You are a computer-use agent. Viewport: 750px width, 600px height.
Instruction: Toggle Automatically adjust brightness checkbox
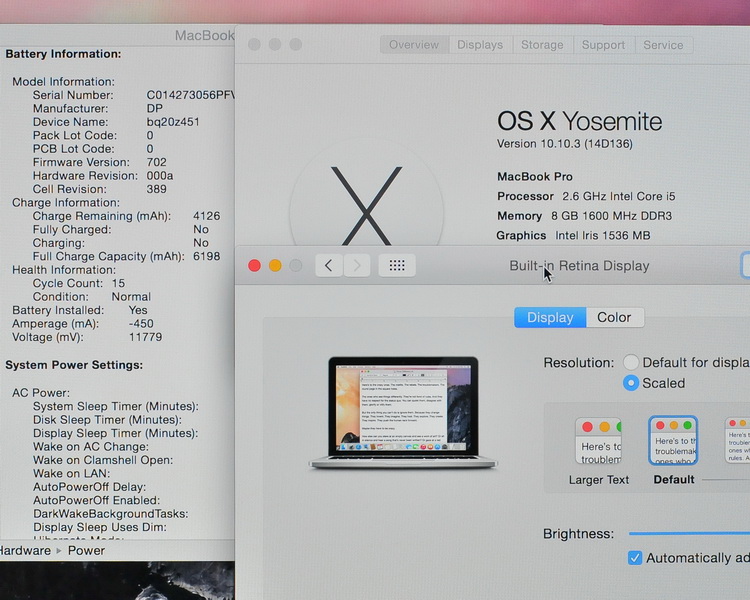tap(635, 557)
